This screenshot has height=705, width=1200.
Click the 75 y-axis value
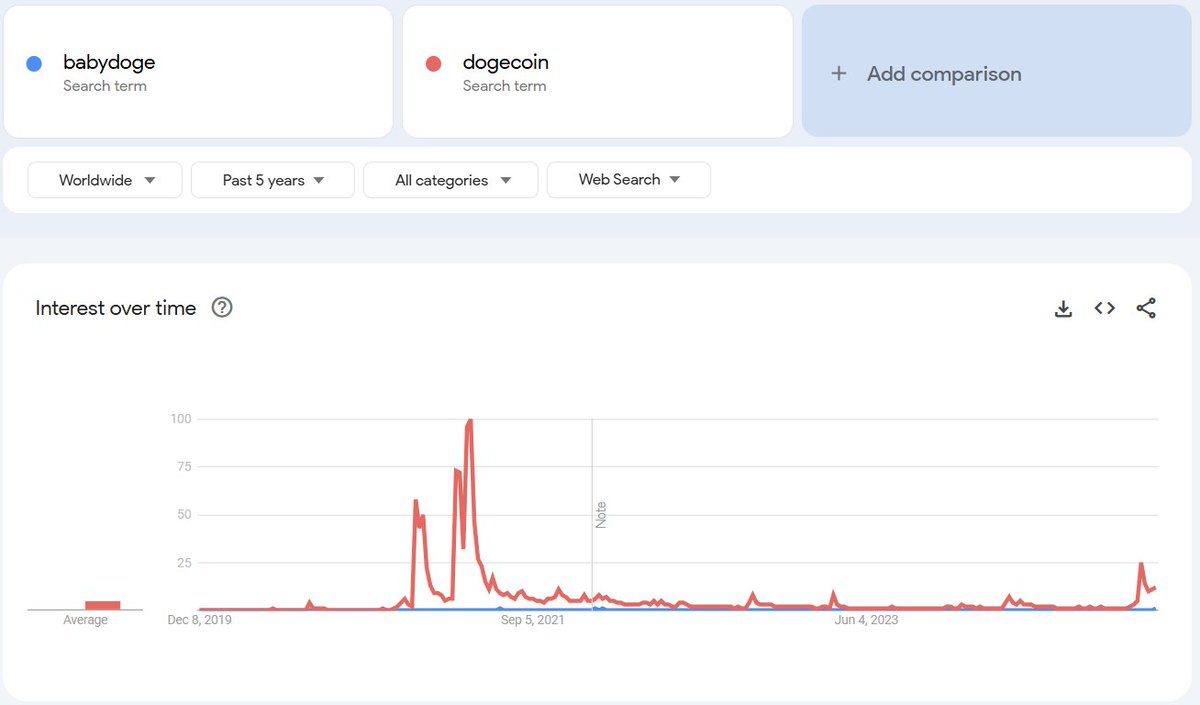point(183,467)
